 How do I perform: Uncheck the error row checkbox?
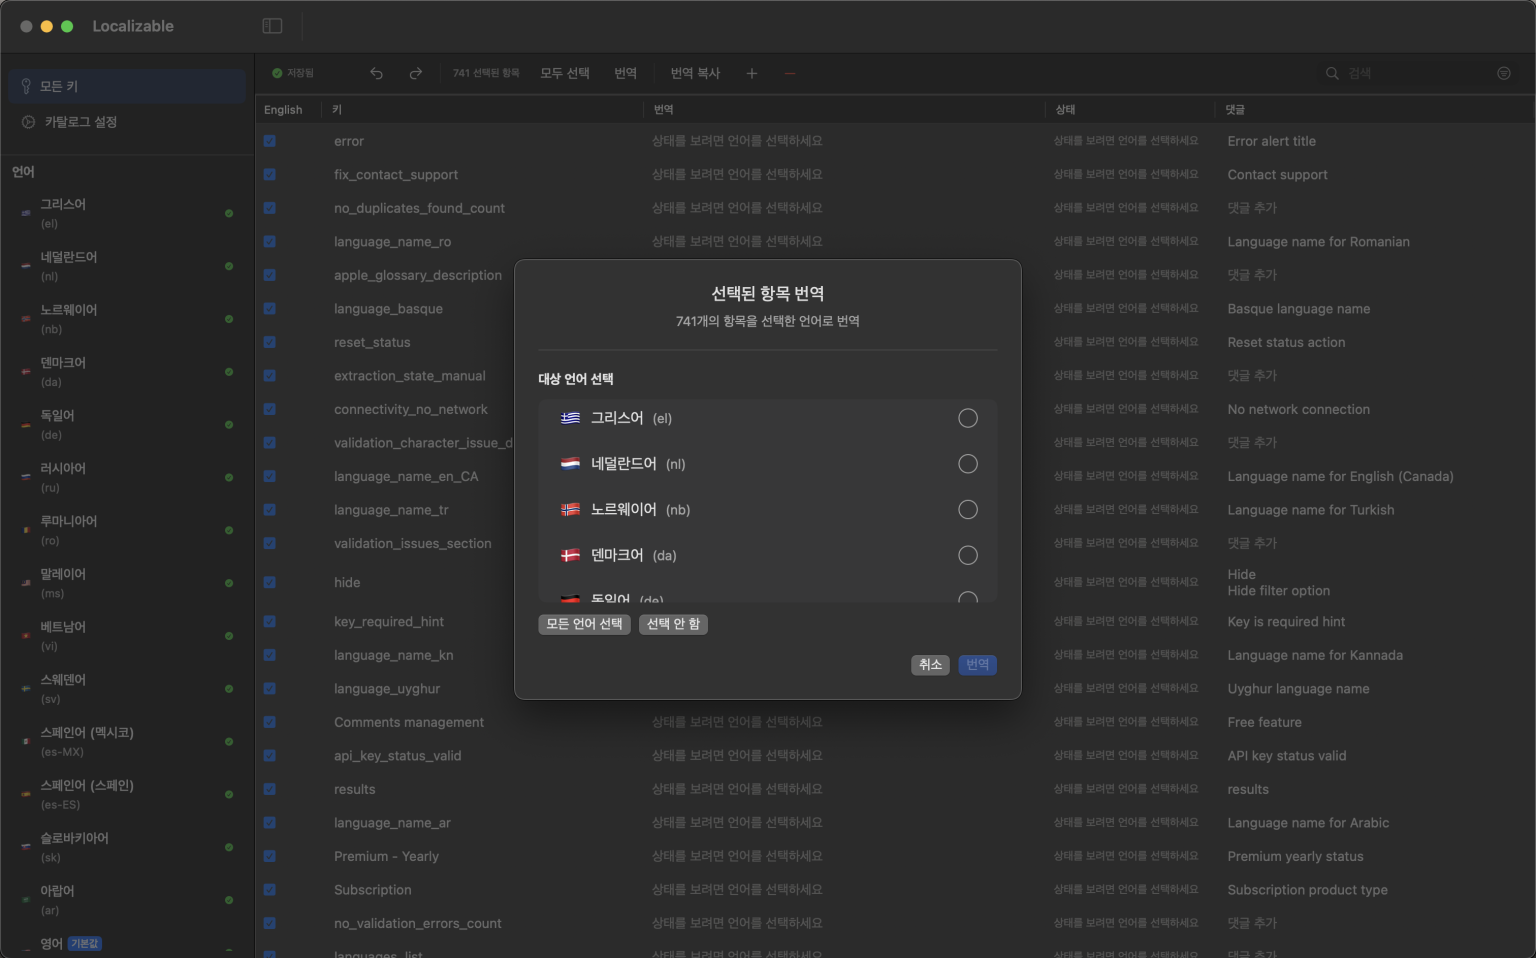(x=269, y=141)
